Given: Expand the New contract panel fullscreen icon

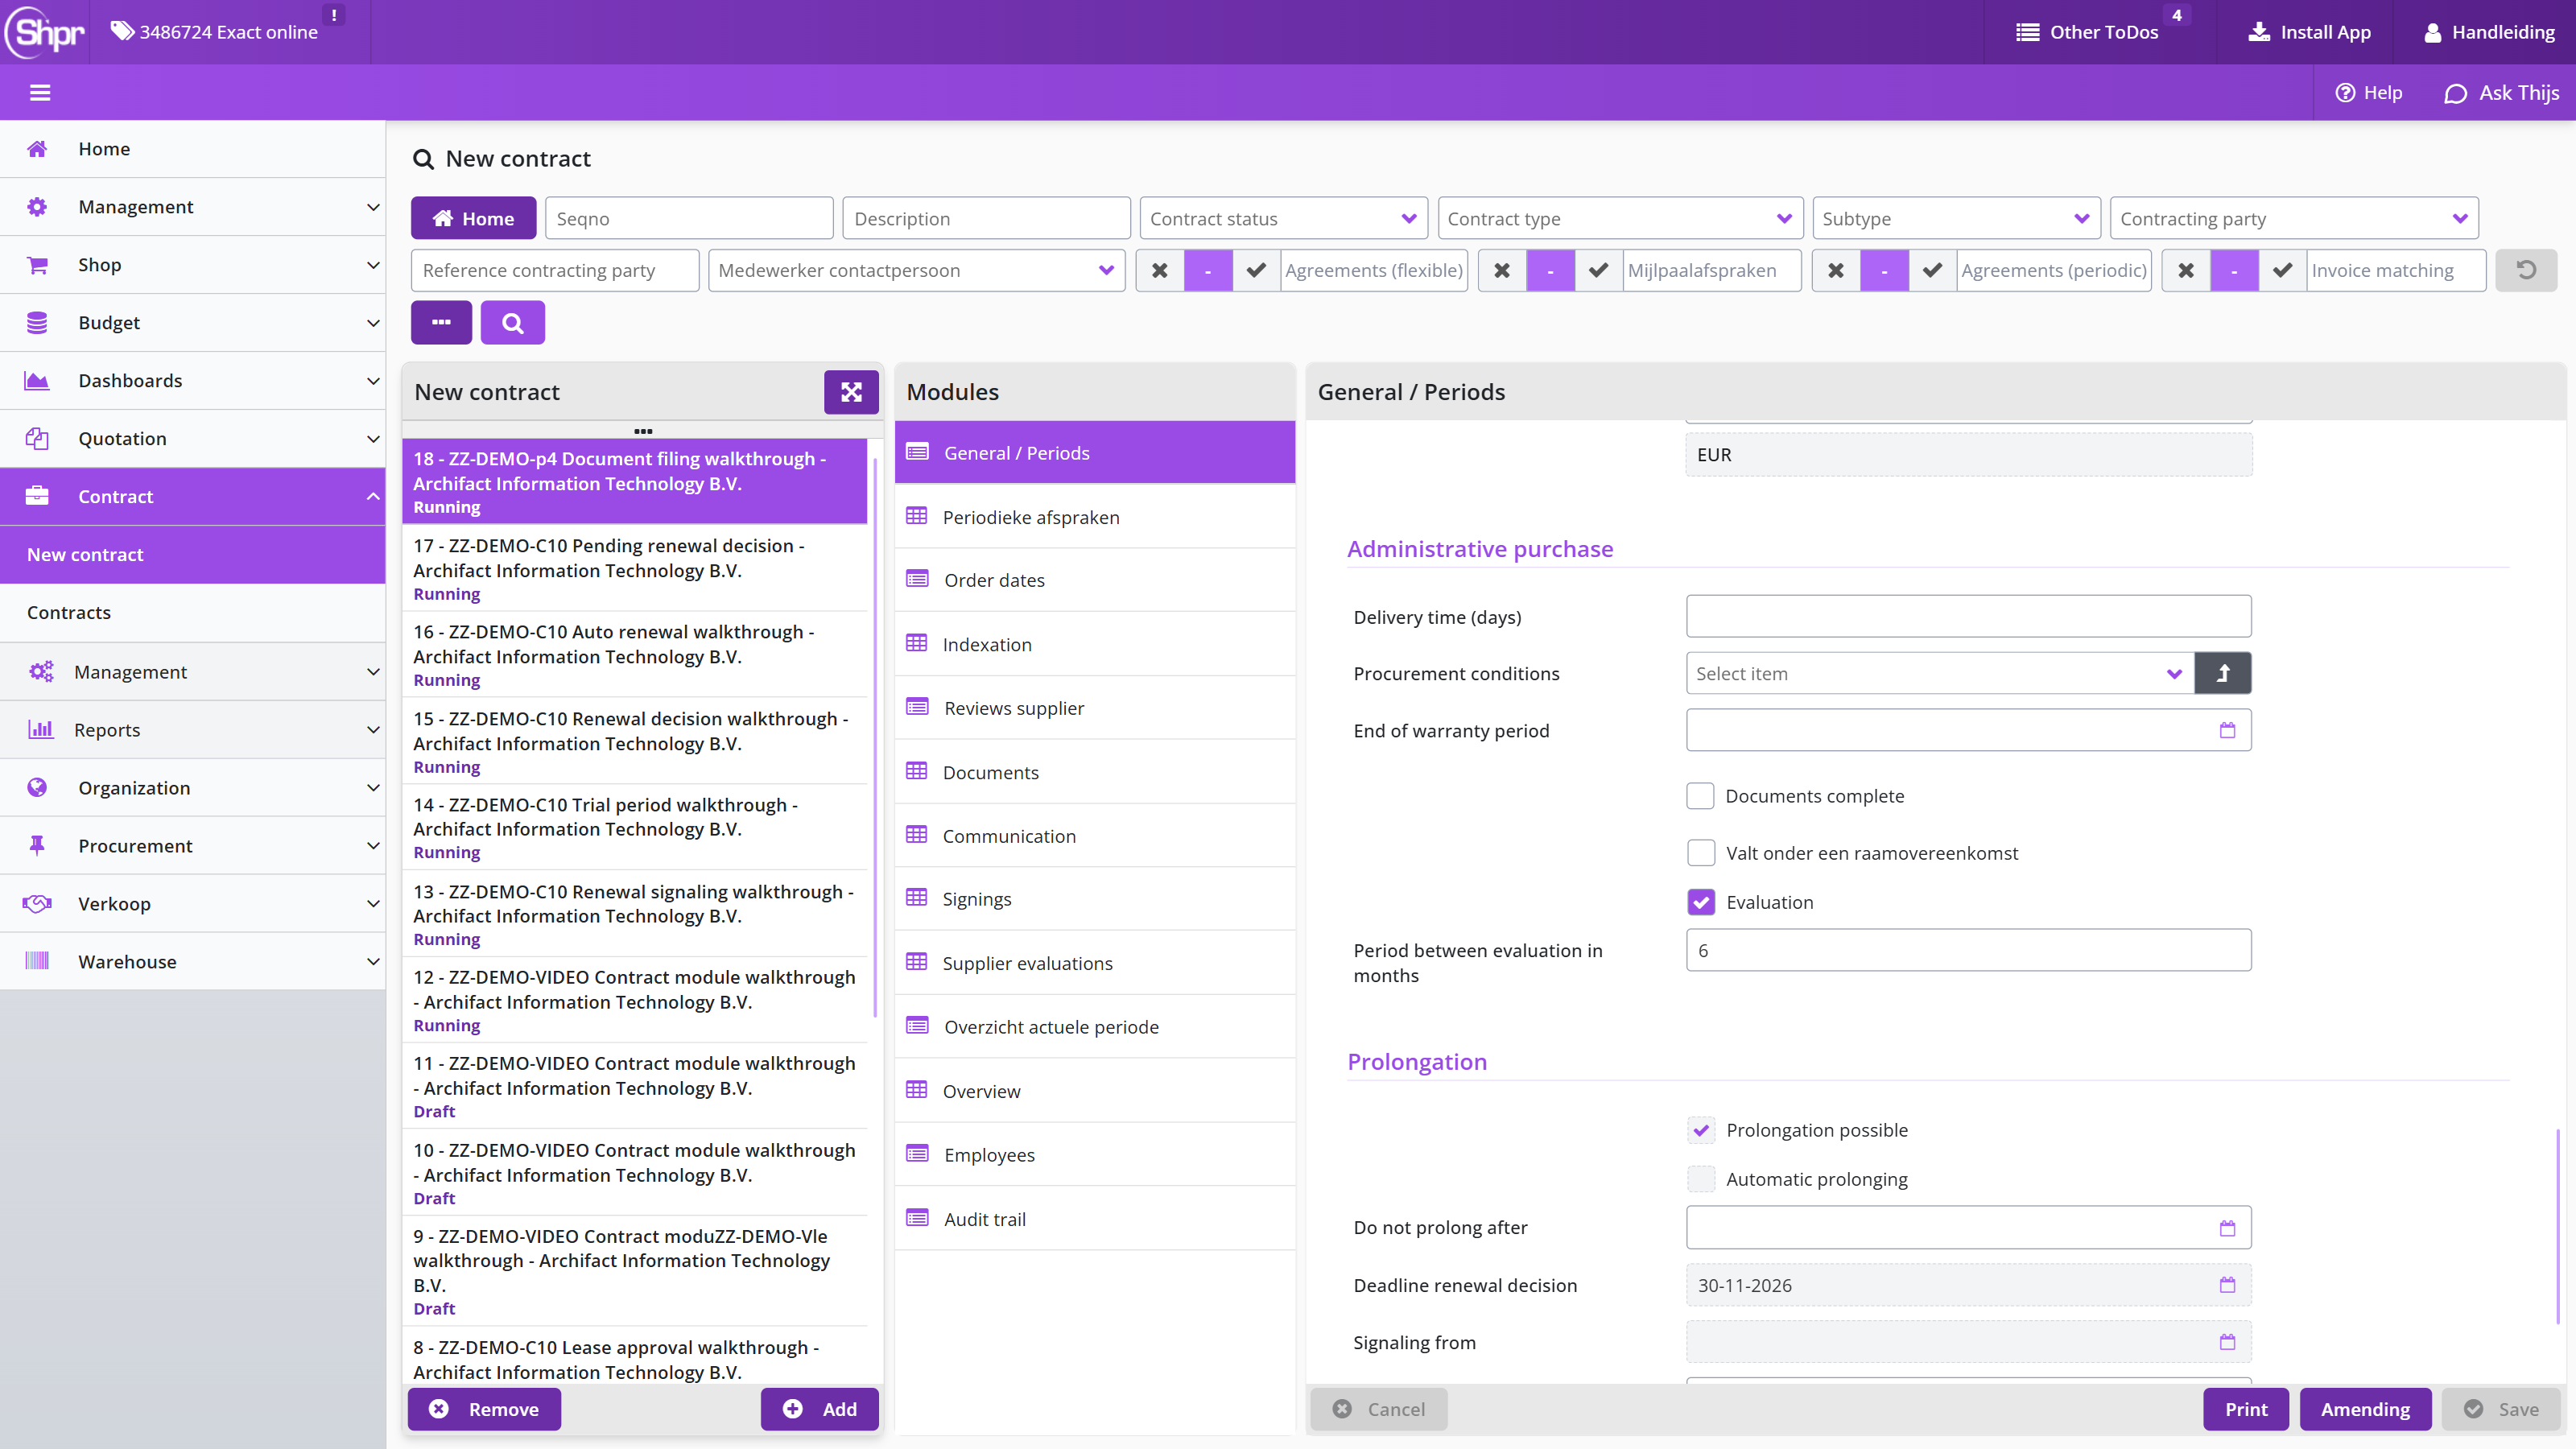Looking at the screenshot, I should coord(851,392).
